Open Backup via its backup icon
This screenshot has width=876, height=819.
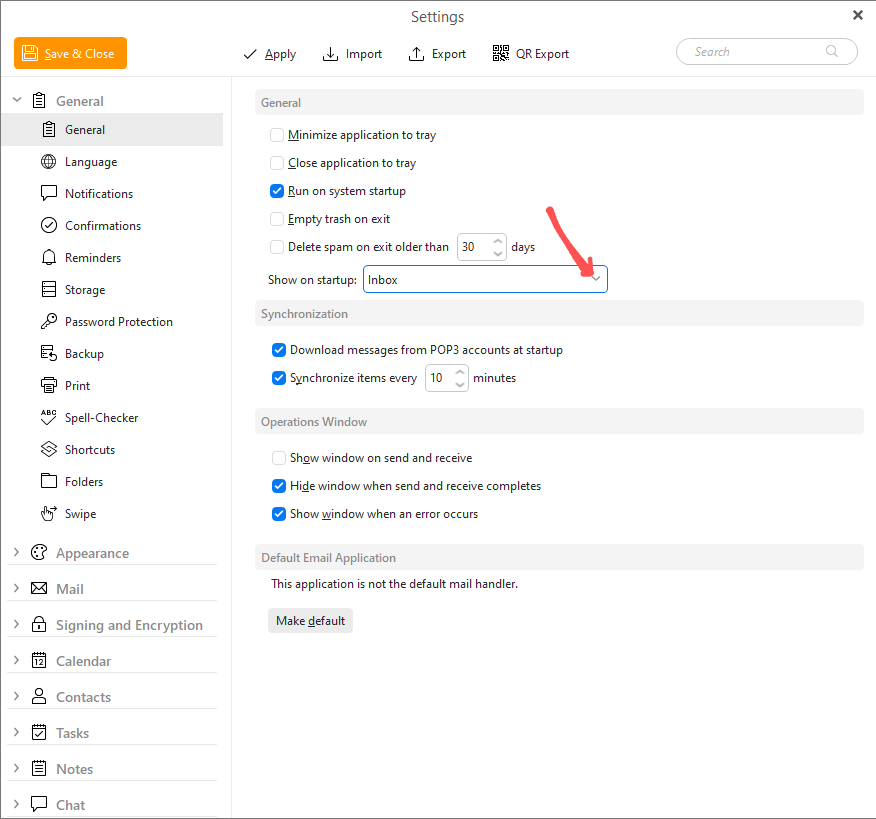(49, 353)
